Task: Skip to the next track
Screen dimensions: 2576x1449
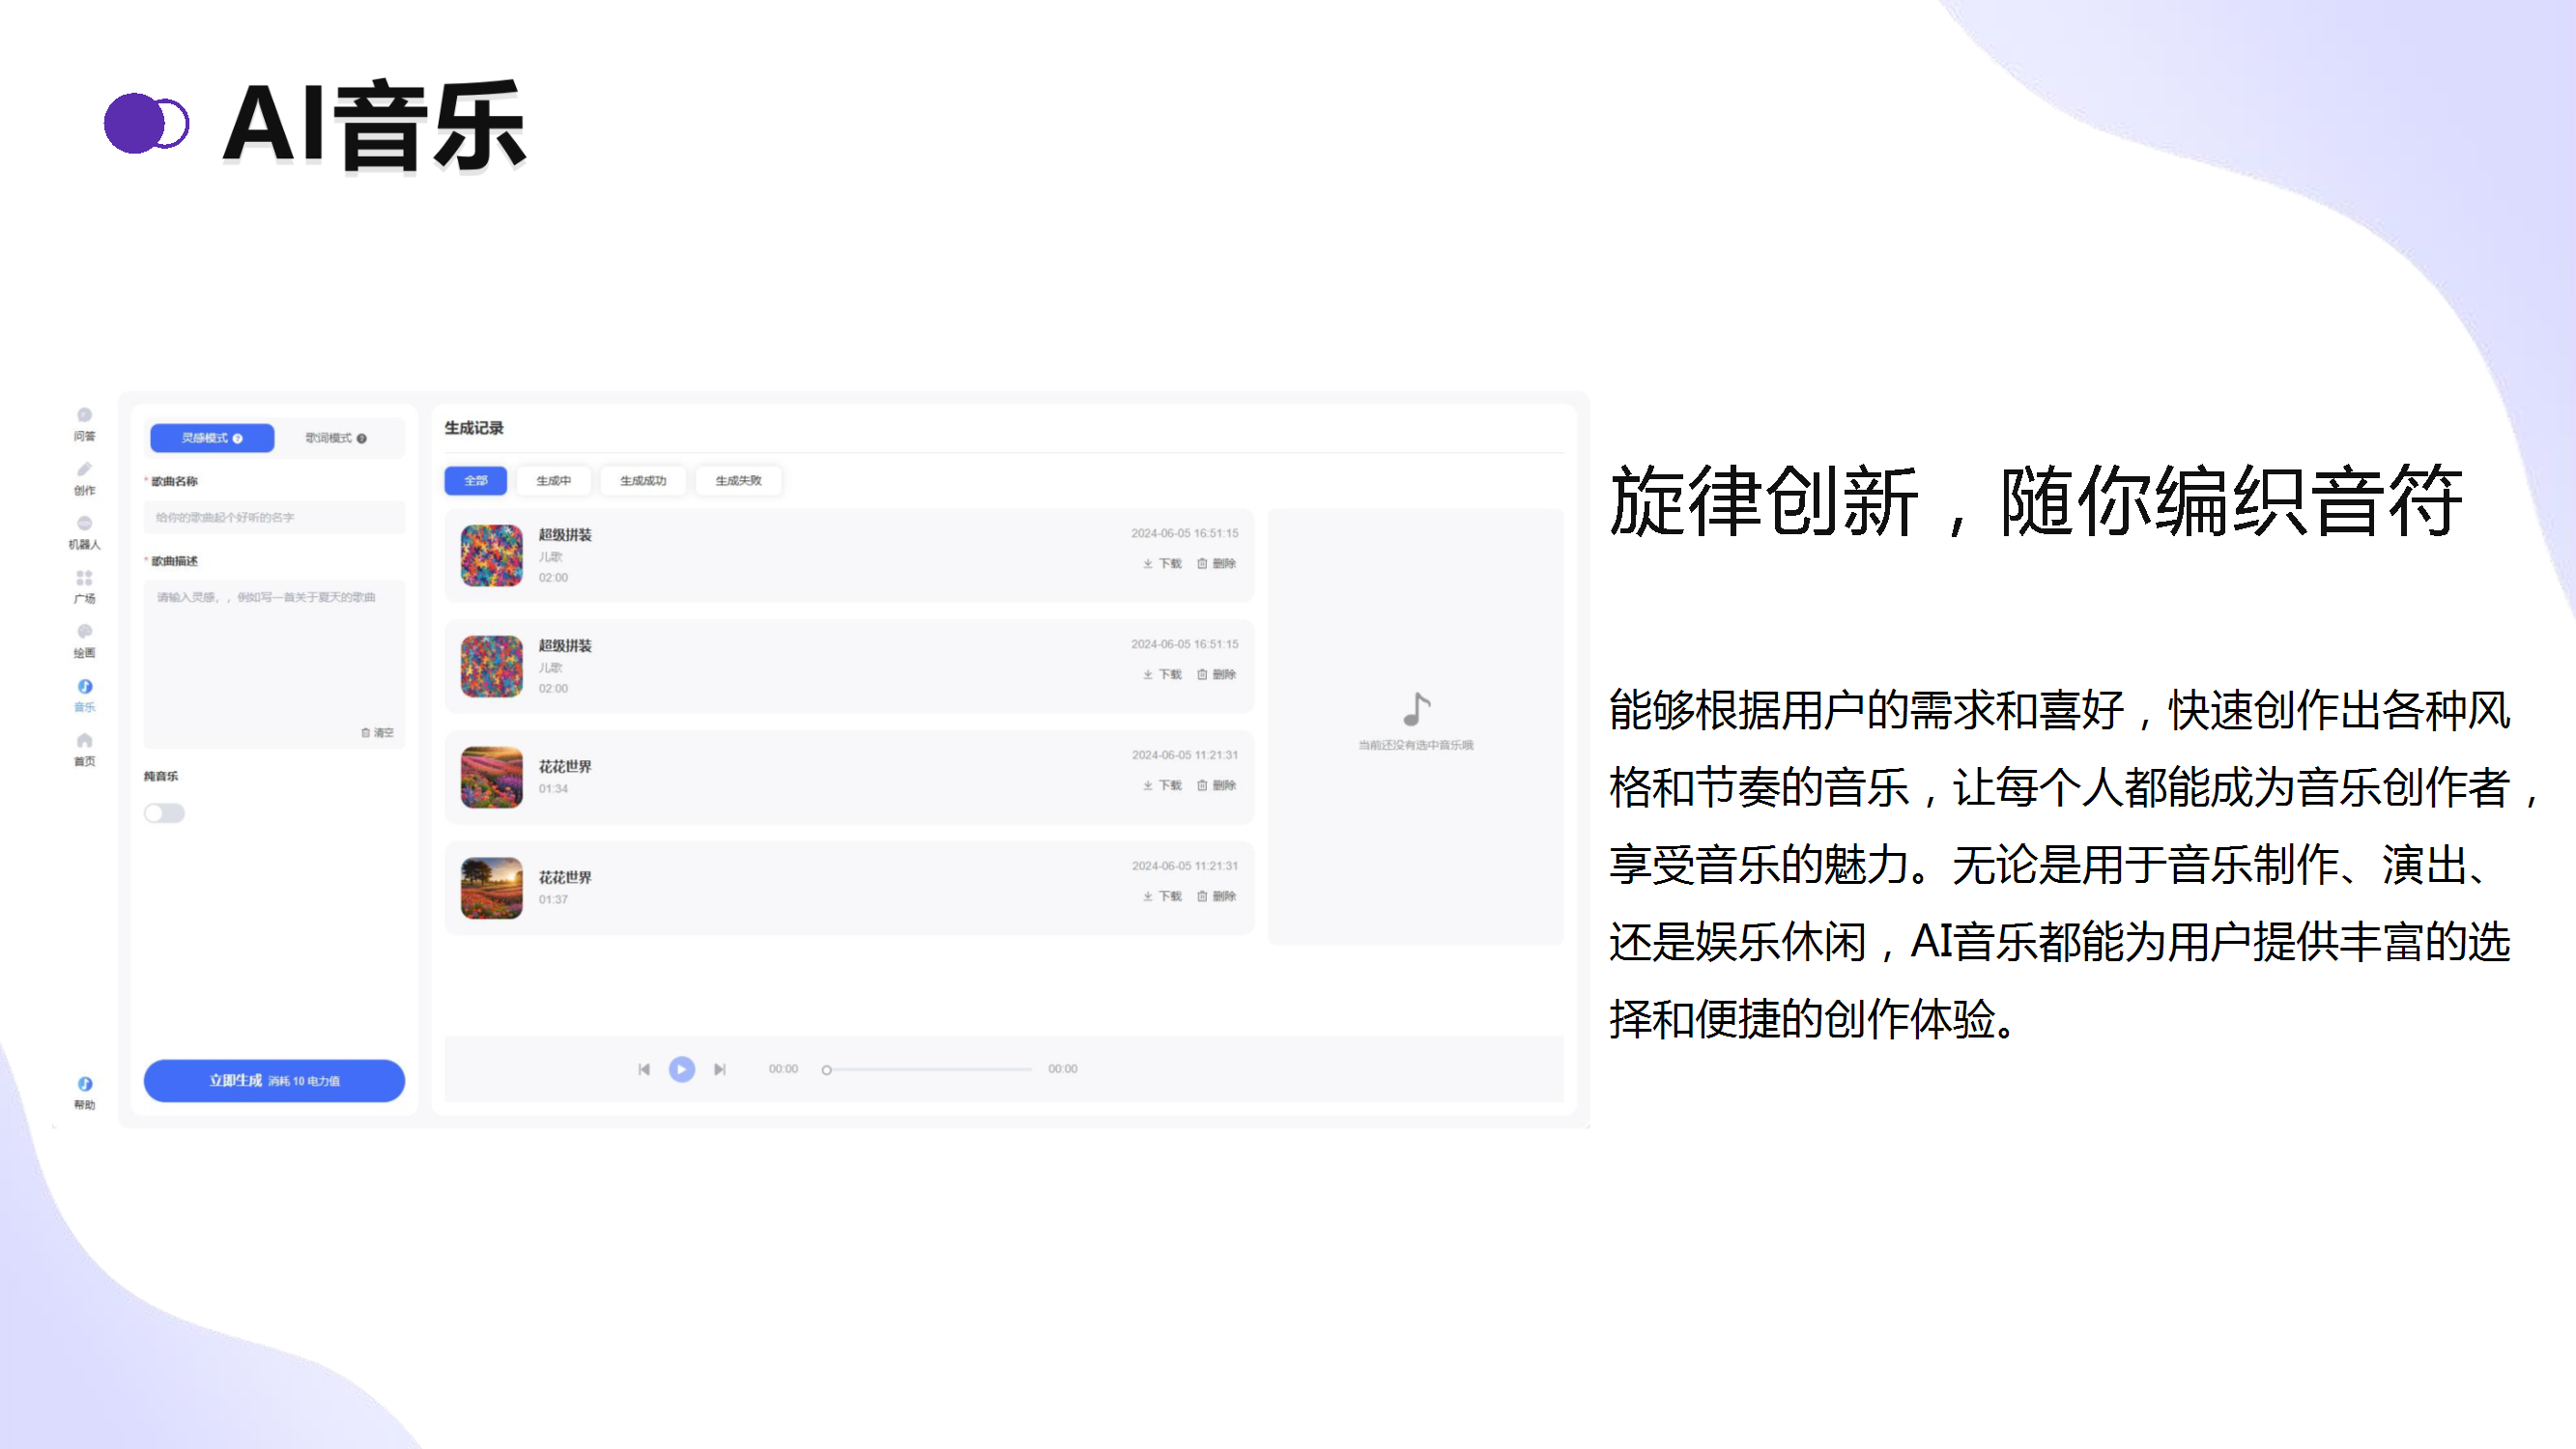Action: click(719, 1069)
